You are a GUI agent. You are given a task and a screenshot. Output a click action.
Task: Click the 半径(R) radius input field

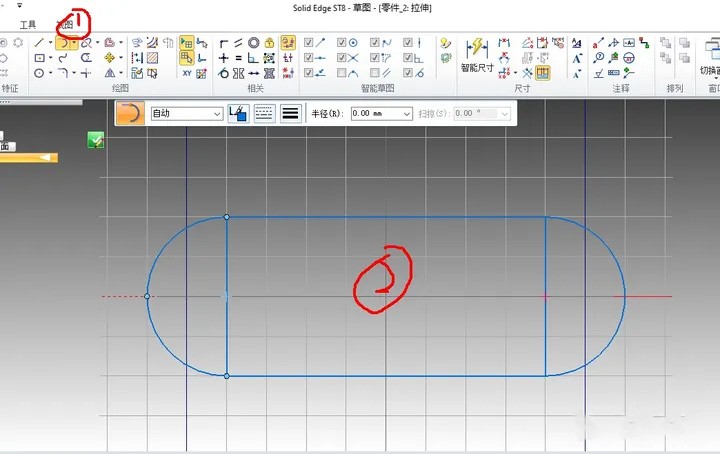(382, 113)
